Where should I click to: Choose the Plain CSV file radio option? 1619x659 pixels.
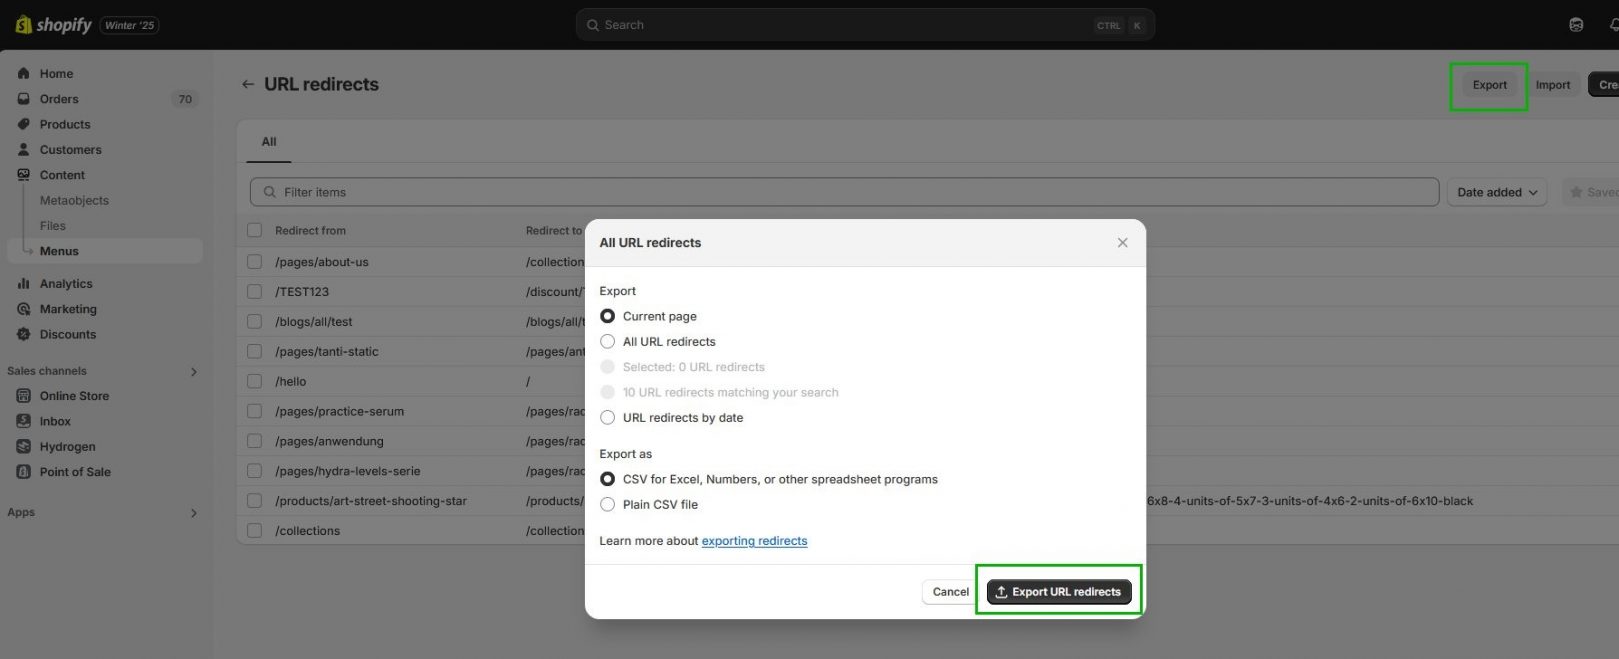(607, 505)
